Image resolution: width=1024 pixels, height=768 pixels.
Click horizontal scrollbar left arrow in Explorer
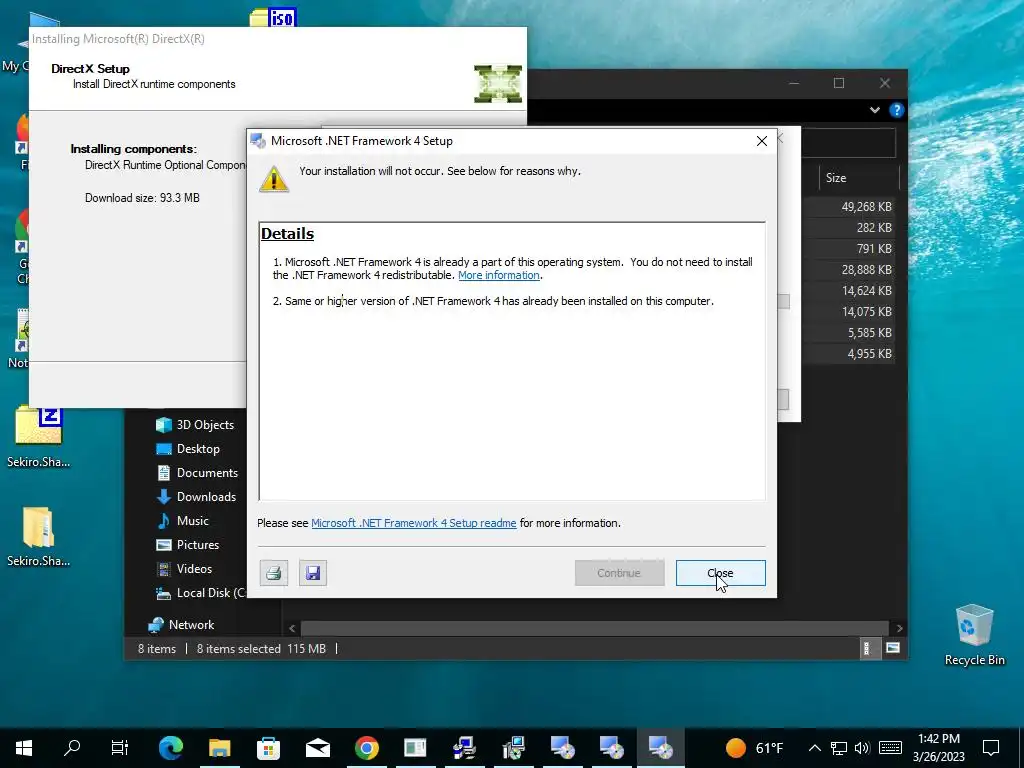[x=292, y=628]
